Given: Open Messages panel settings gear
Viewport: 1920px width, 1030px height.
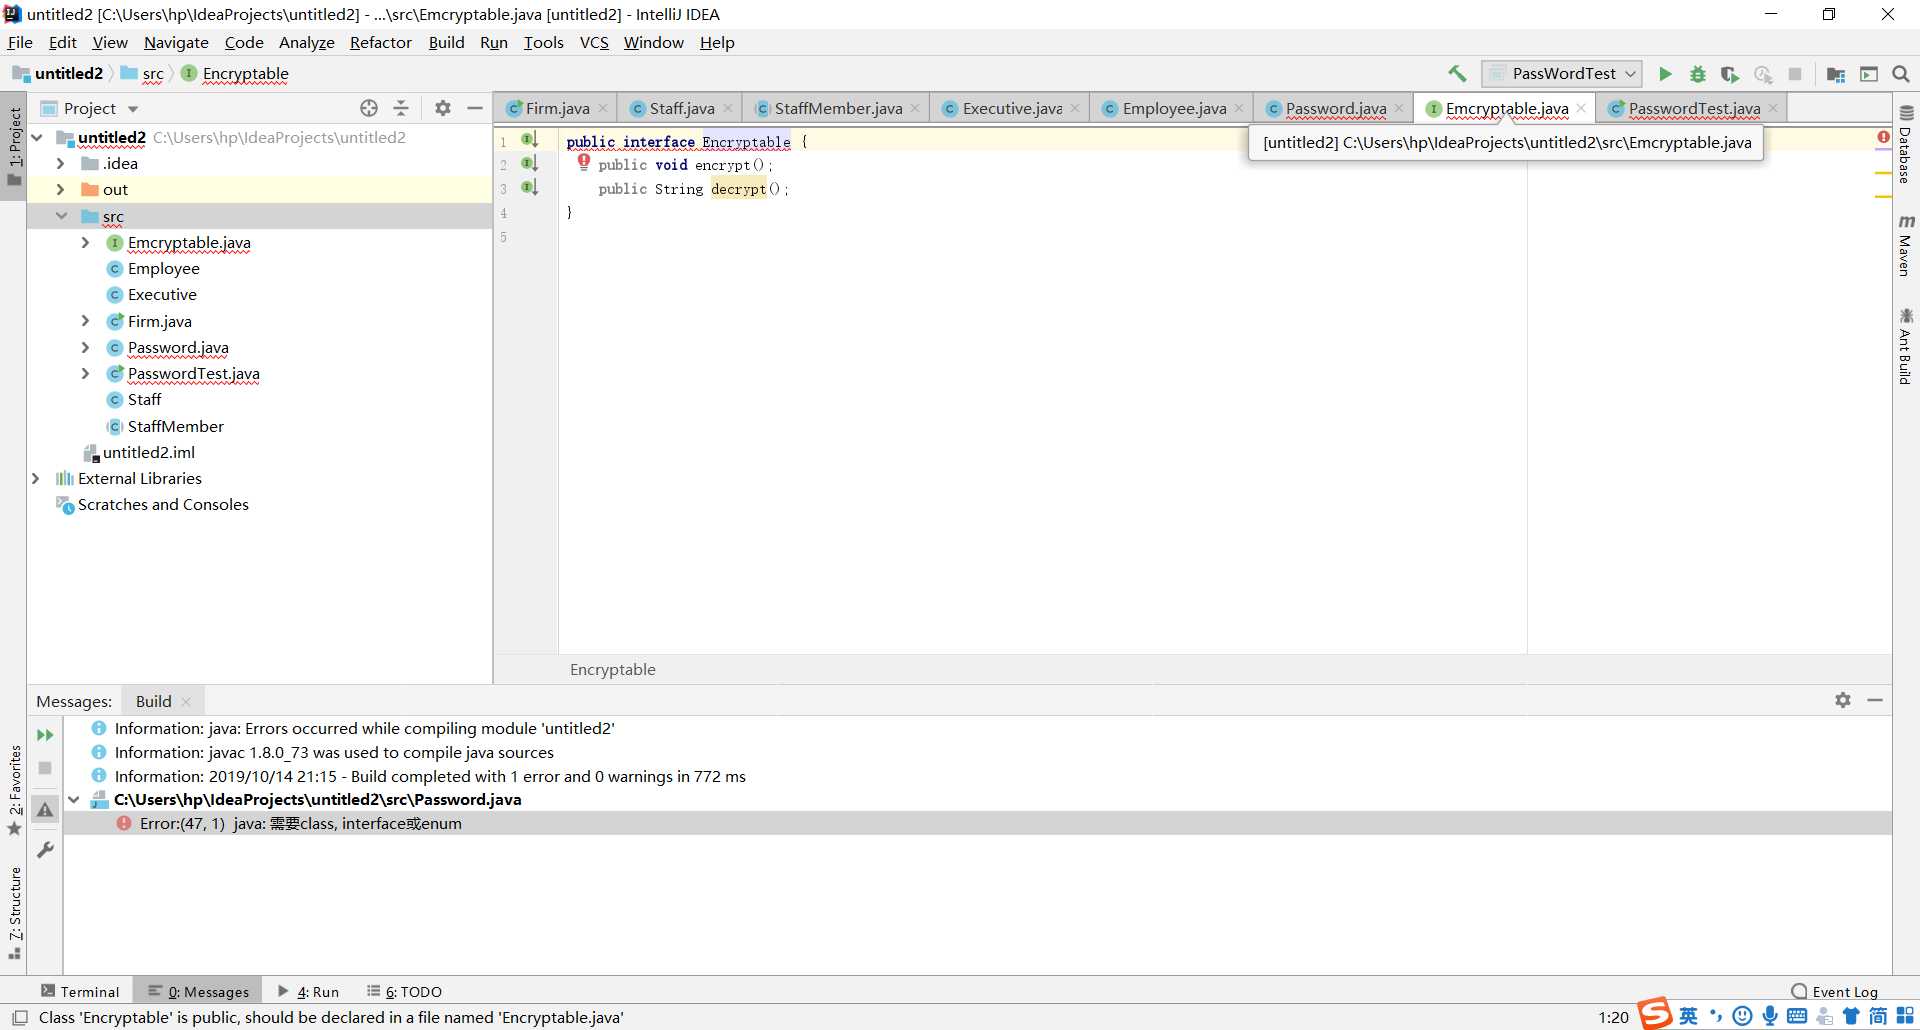Looking at the screenshot, I should point(1843,700).
